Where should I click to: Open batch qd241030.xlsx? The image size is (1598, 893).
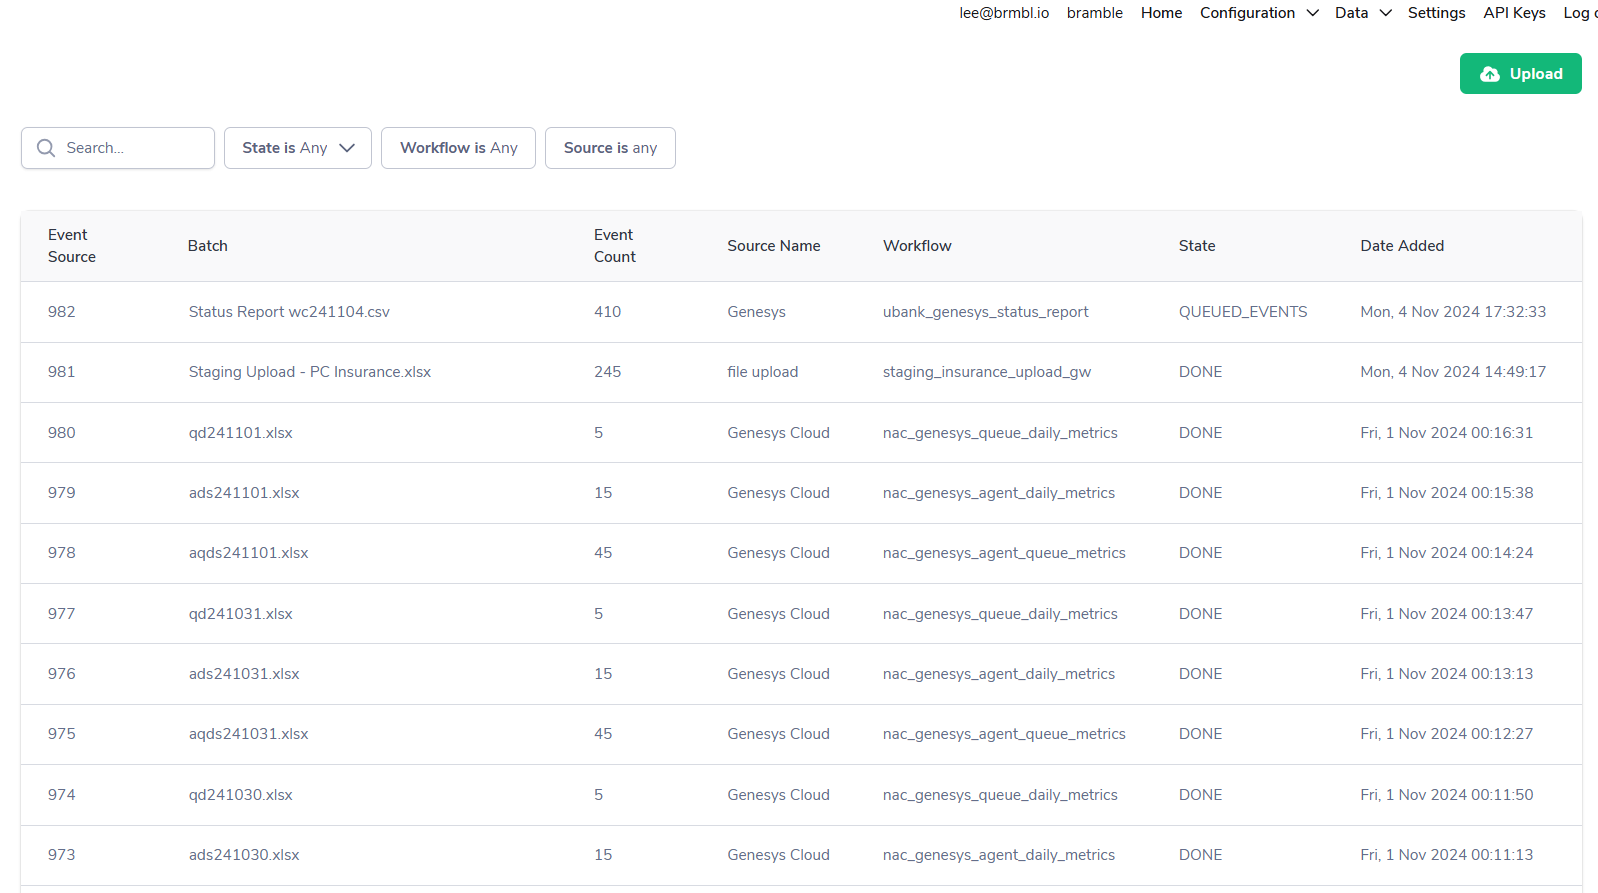(241, 795)
